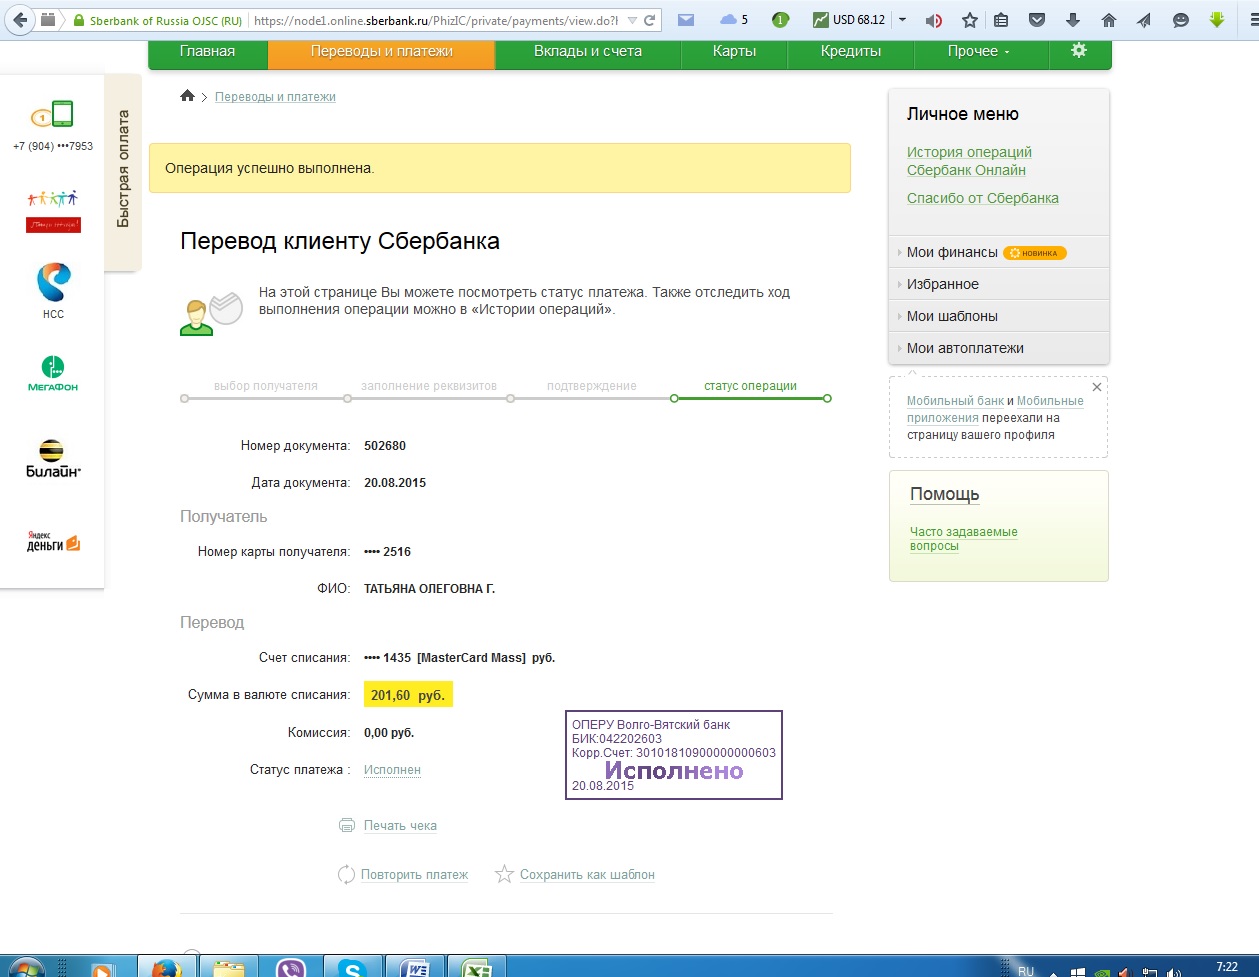Viewport: 1259px width, 977px height.
Task: Switch to the Карты tab
Action: [x=734, y=51]
